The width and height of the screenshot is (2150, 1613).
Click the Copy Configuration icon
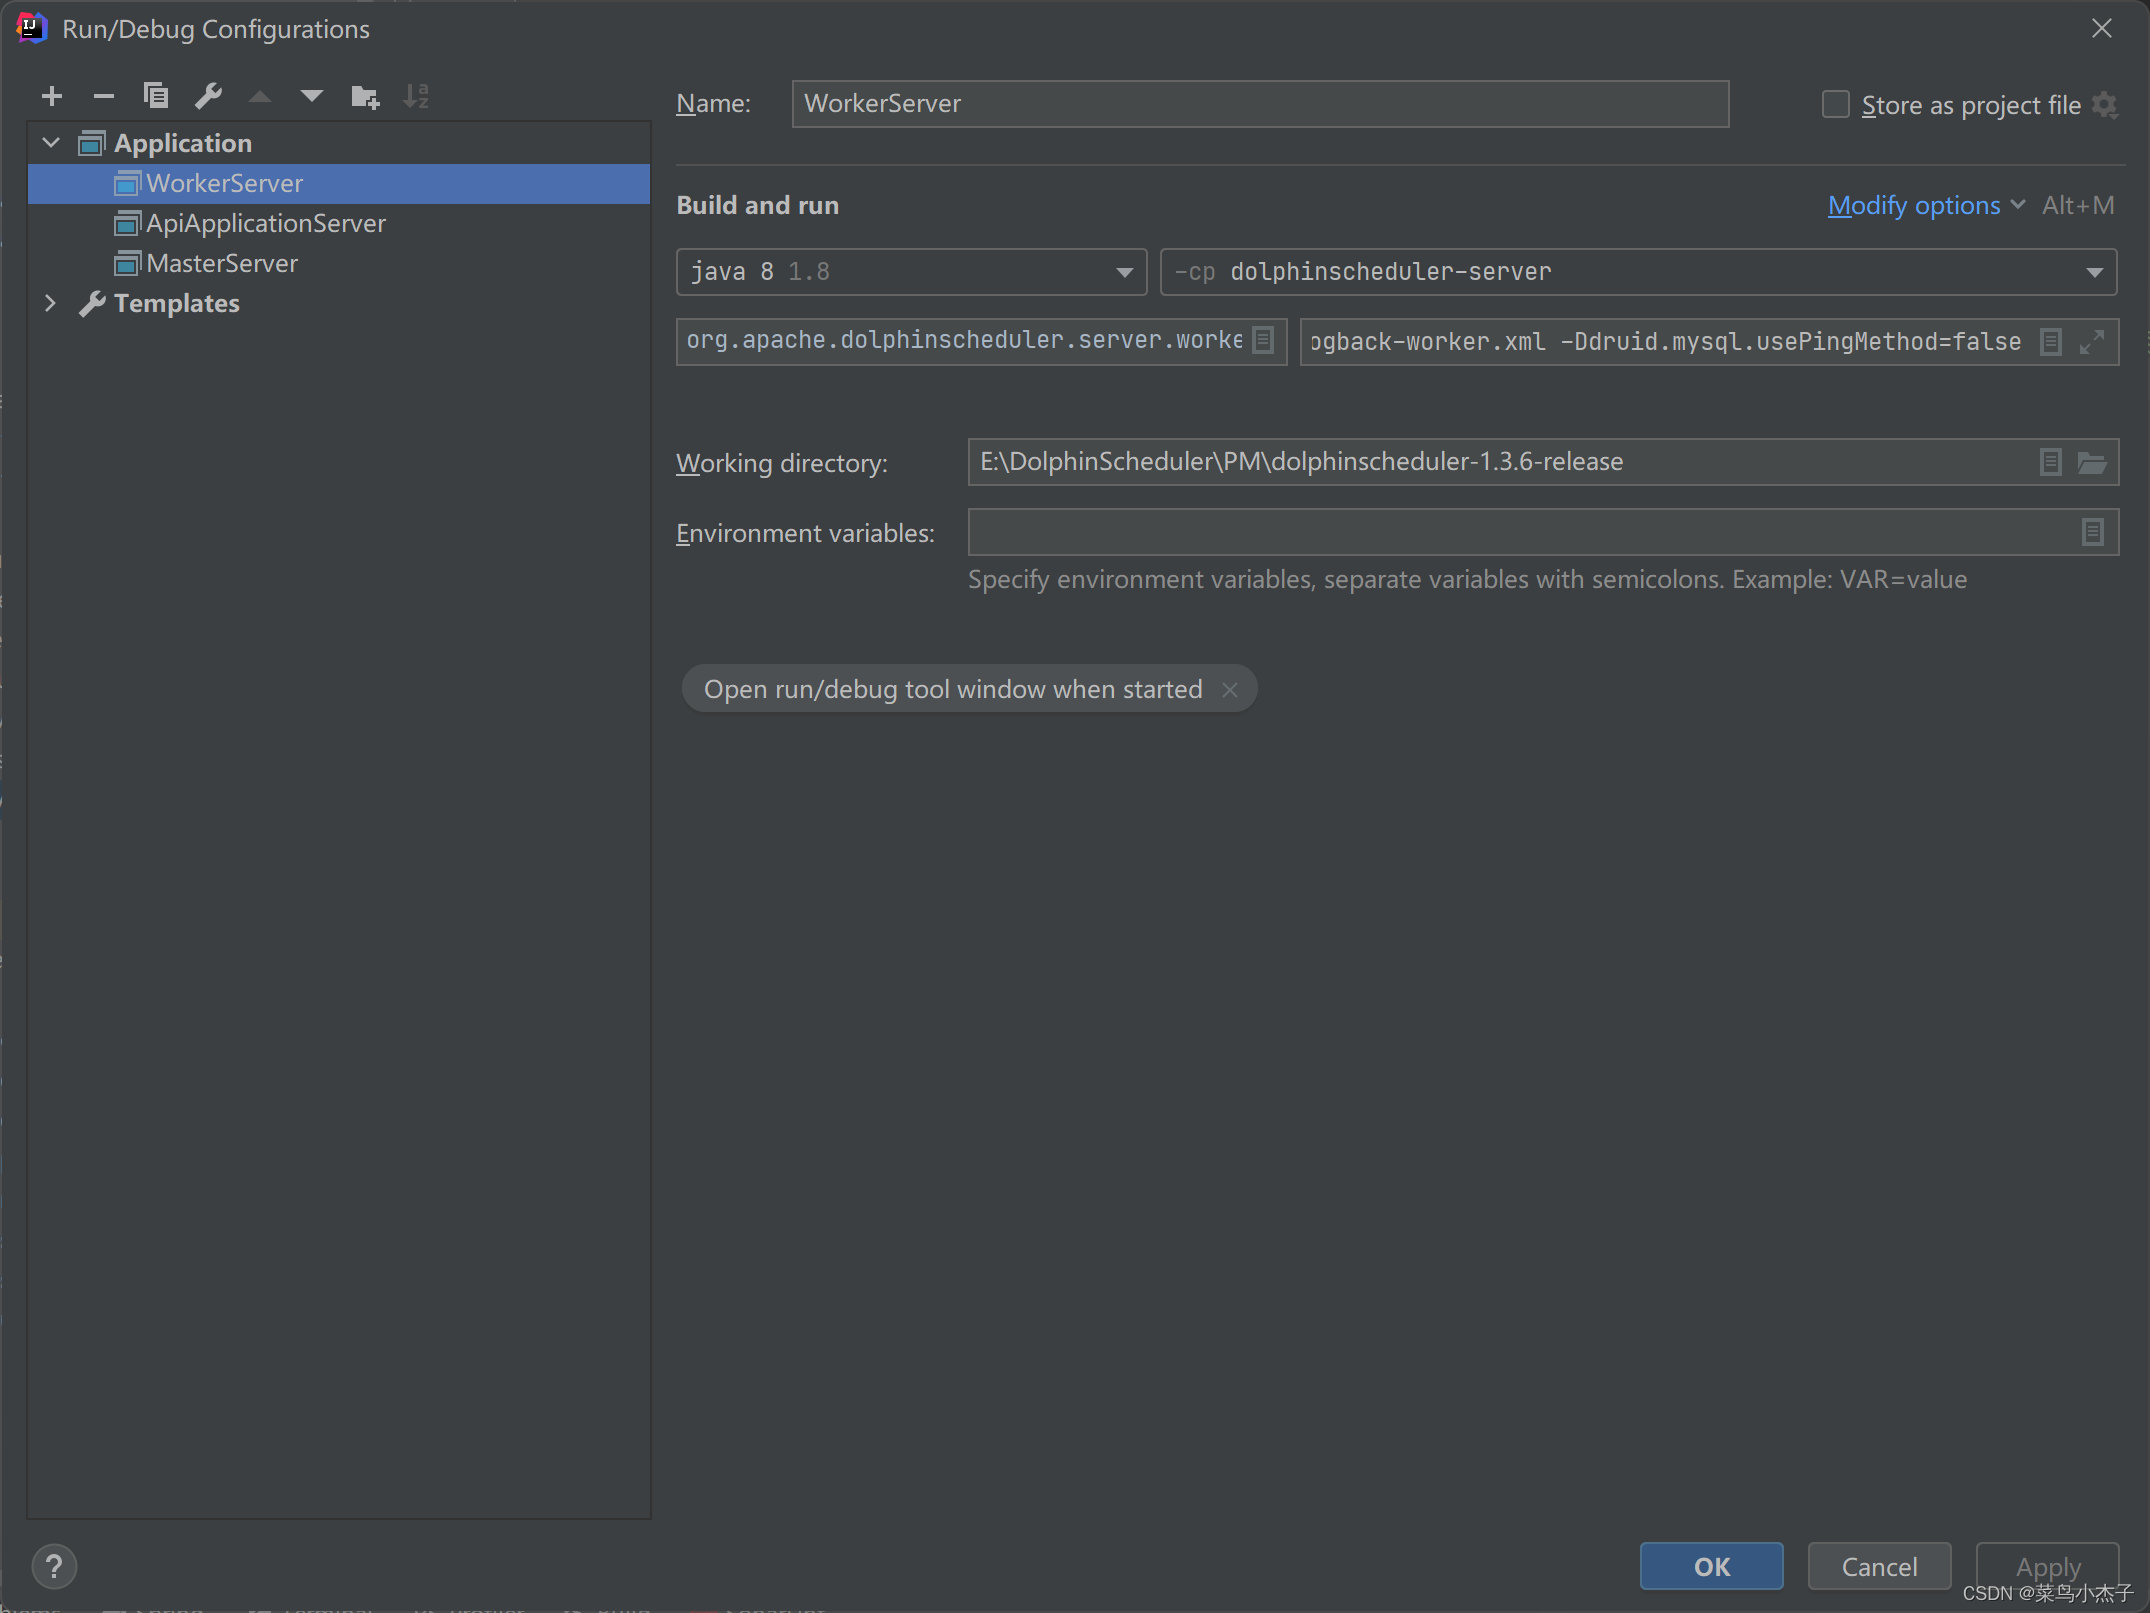tap(156, 96)
